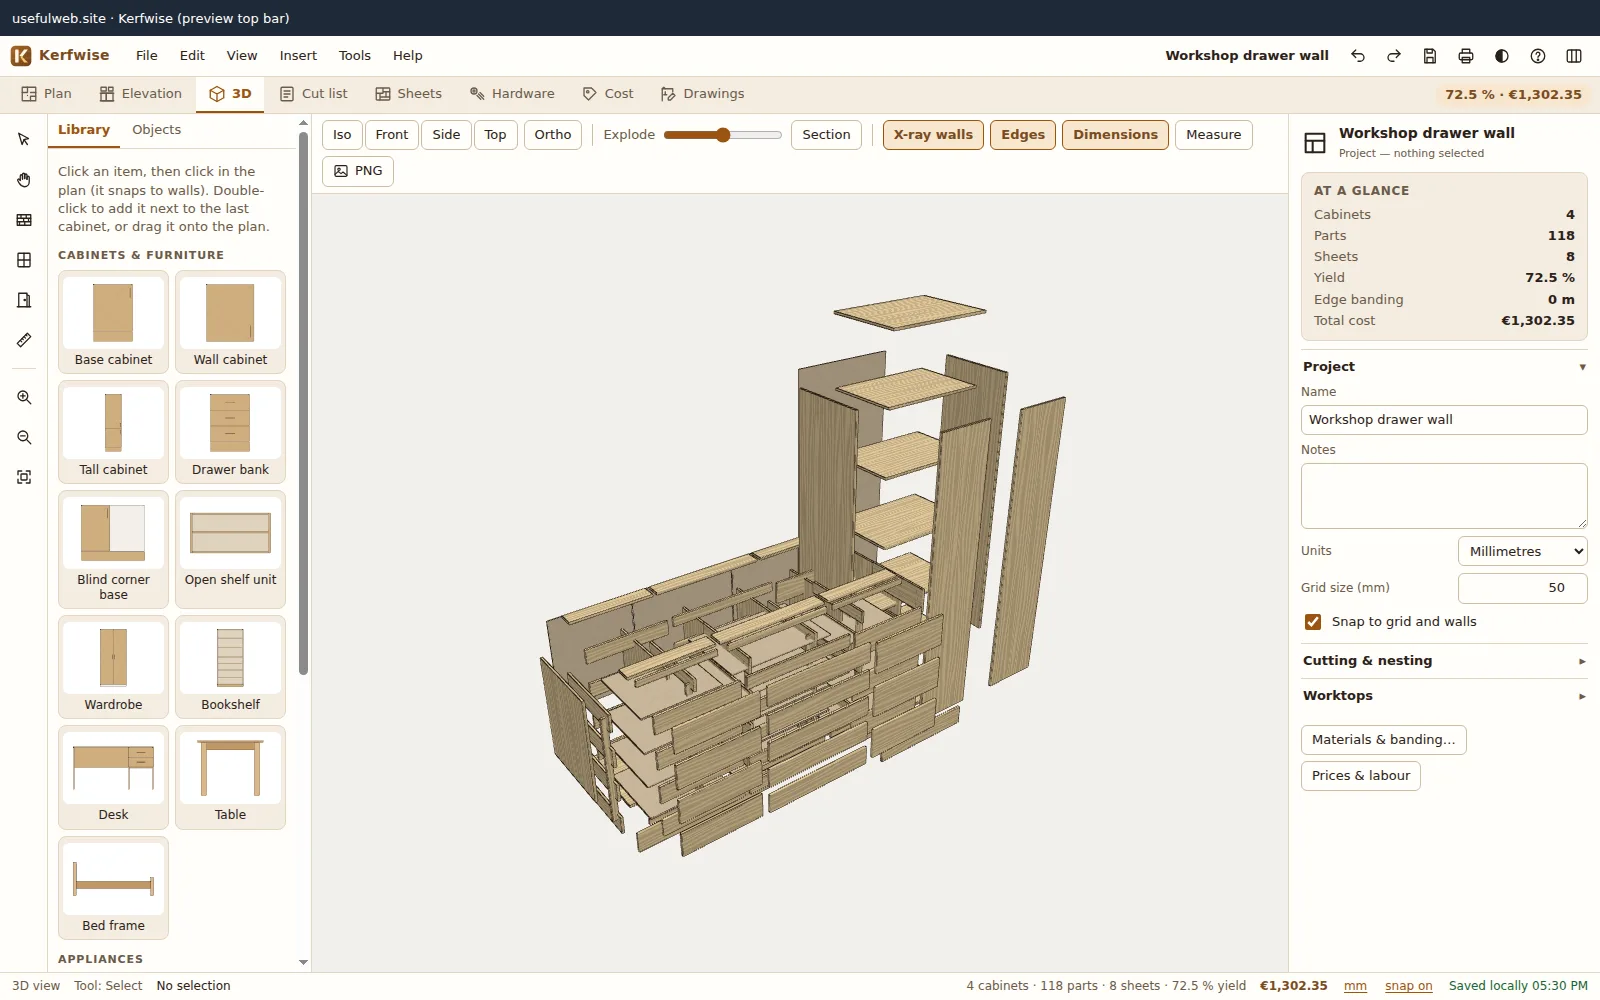The height and width of the screenshot is (1000, 1600).
Task: Export view with PNG button
Action: 358,171
